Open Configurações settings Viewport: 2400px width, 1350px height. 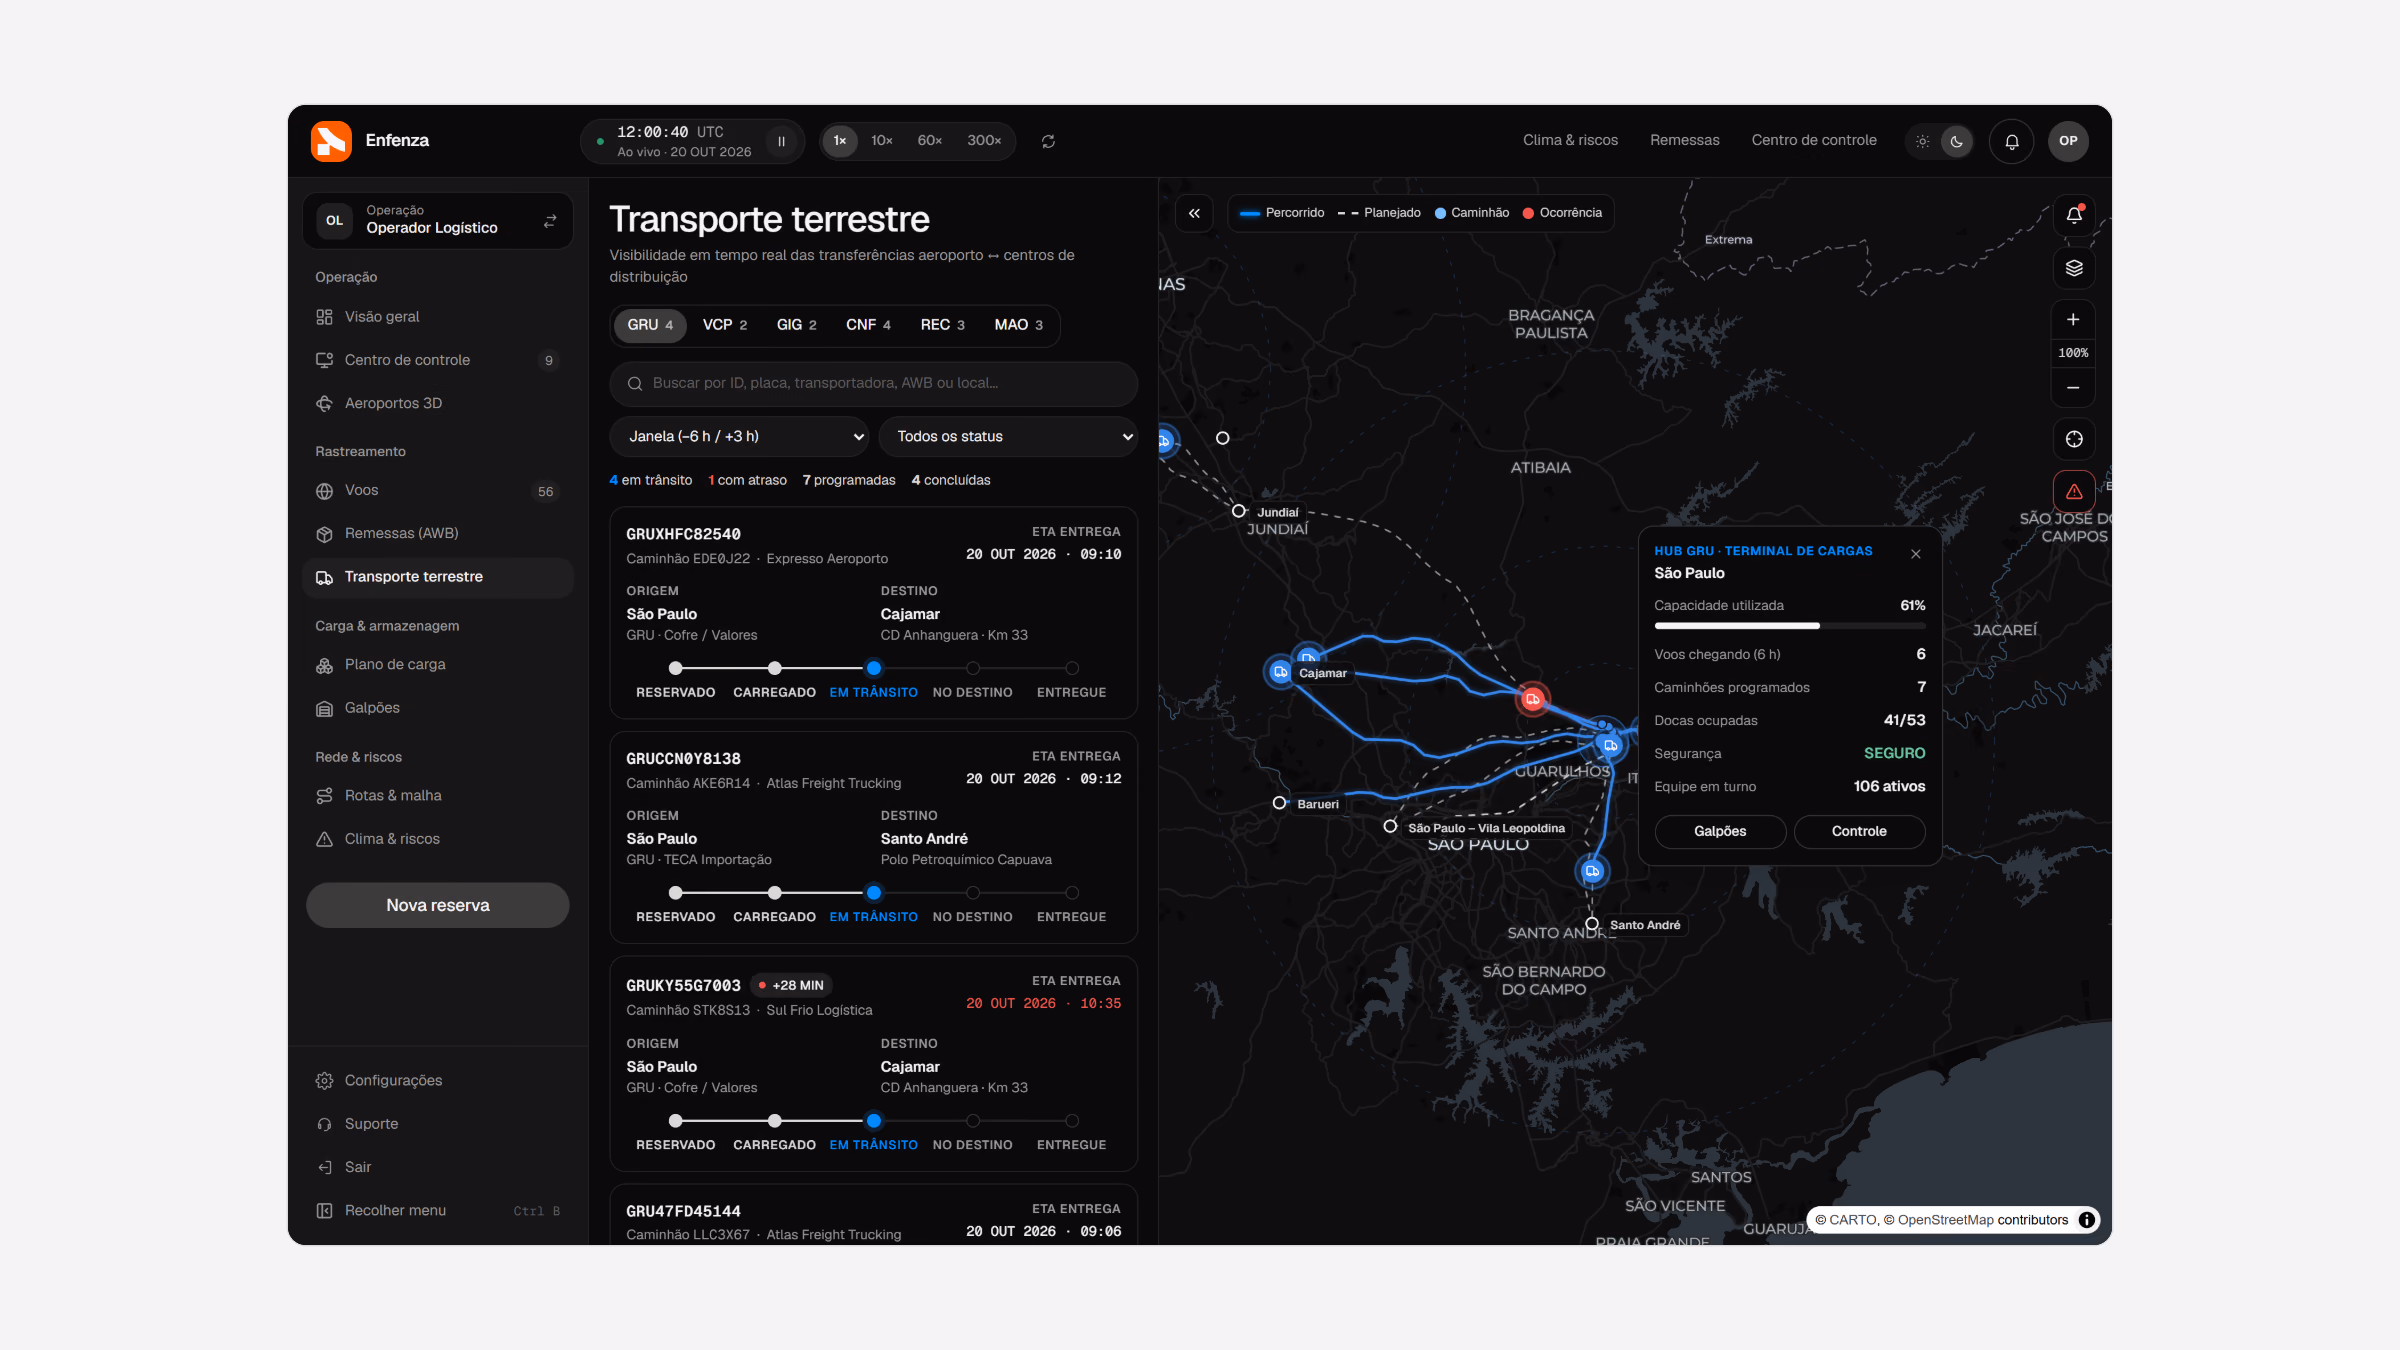coord(438,1080)
